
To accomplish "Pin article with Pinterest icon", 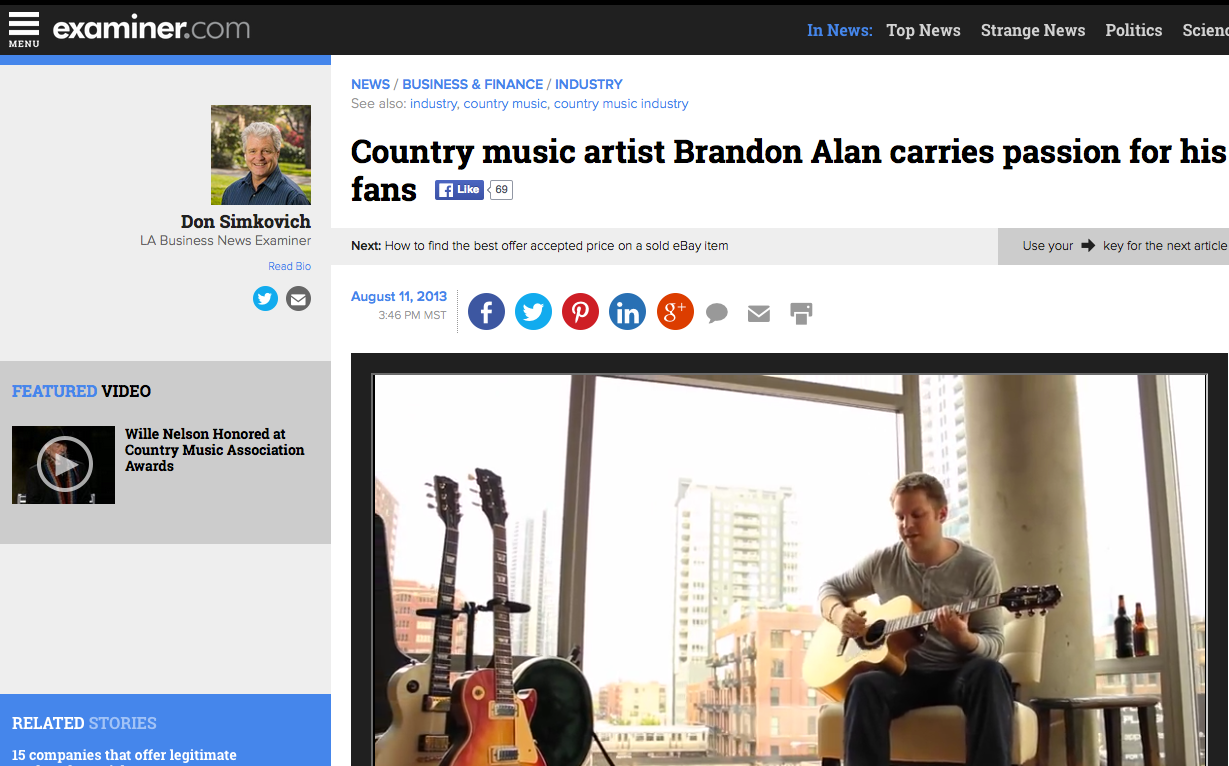I will [x=580, y=312].
